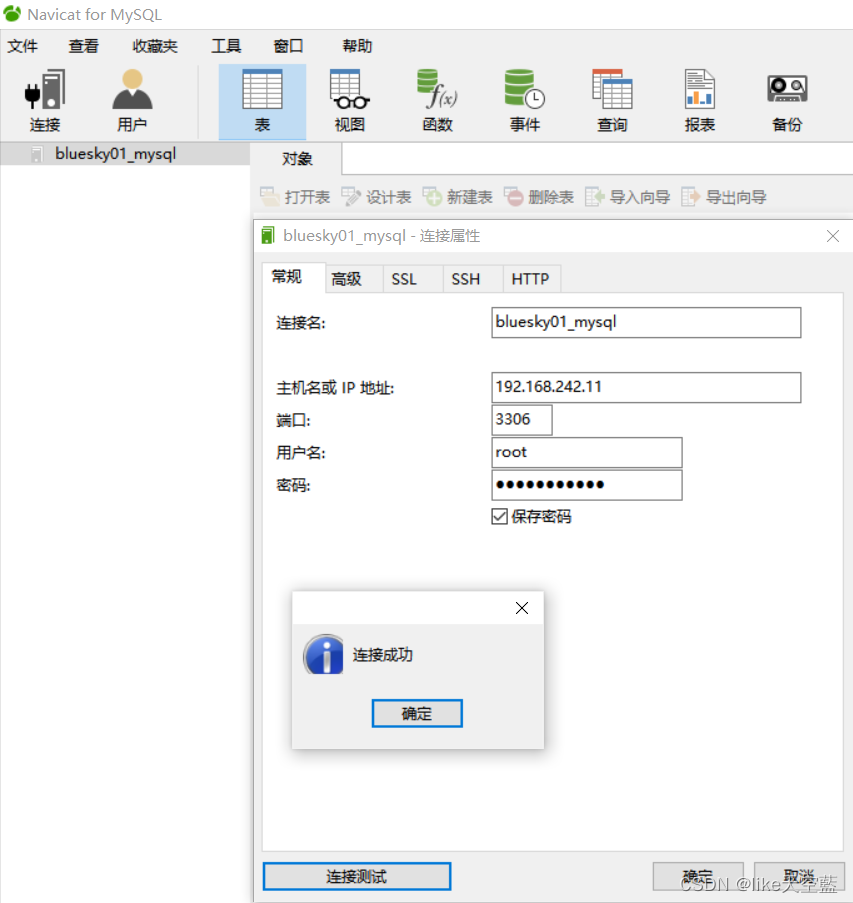Switch to the SSH tab
Viewport: 853px width, 903px height.
[472, 279]
